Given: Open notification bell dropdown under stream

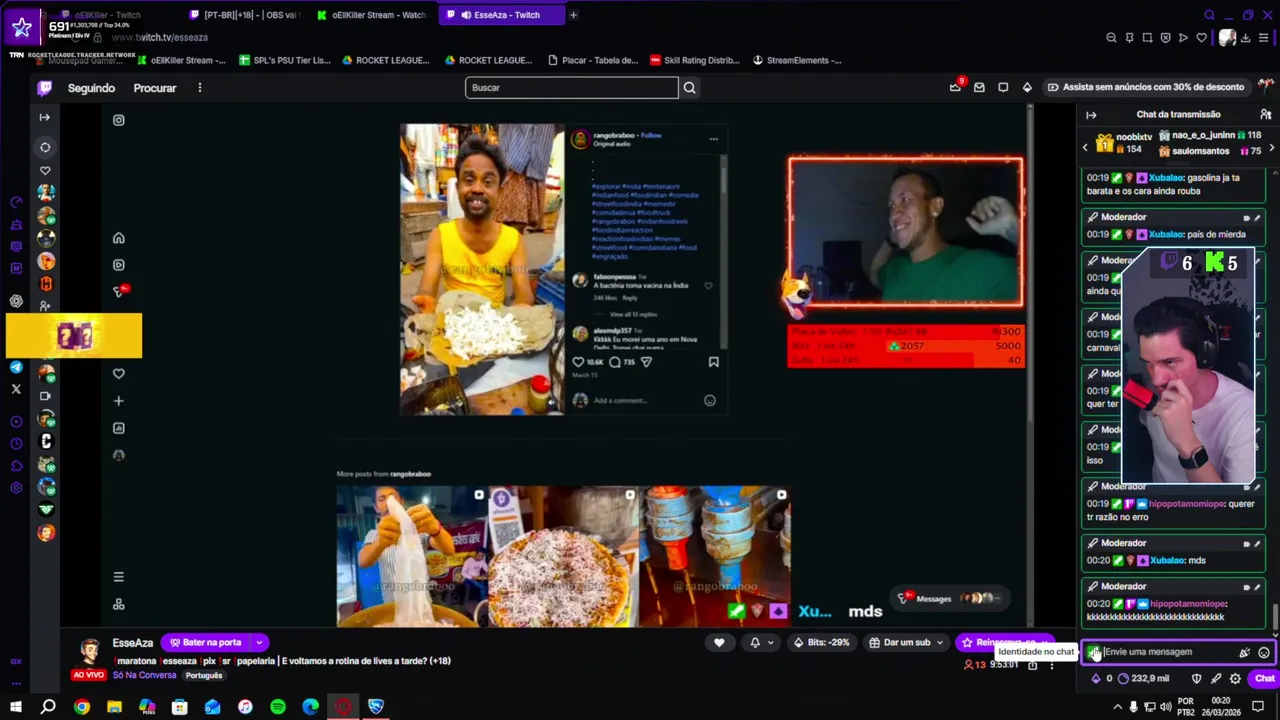Looking at the screenshot, I should (762, 642).
